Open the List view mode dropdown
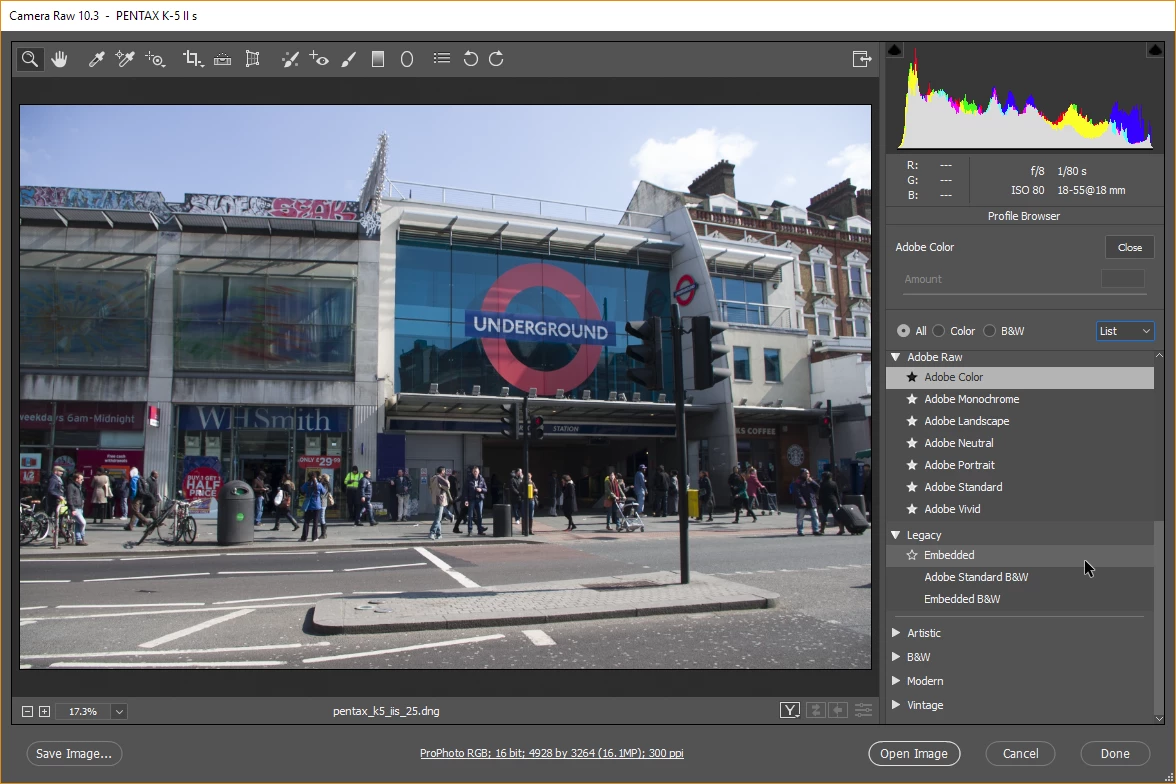 click(x=1125, y=331)
